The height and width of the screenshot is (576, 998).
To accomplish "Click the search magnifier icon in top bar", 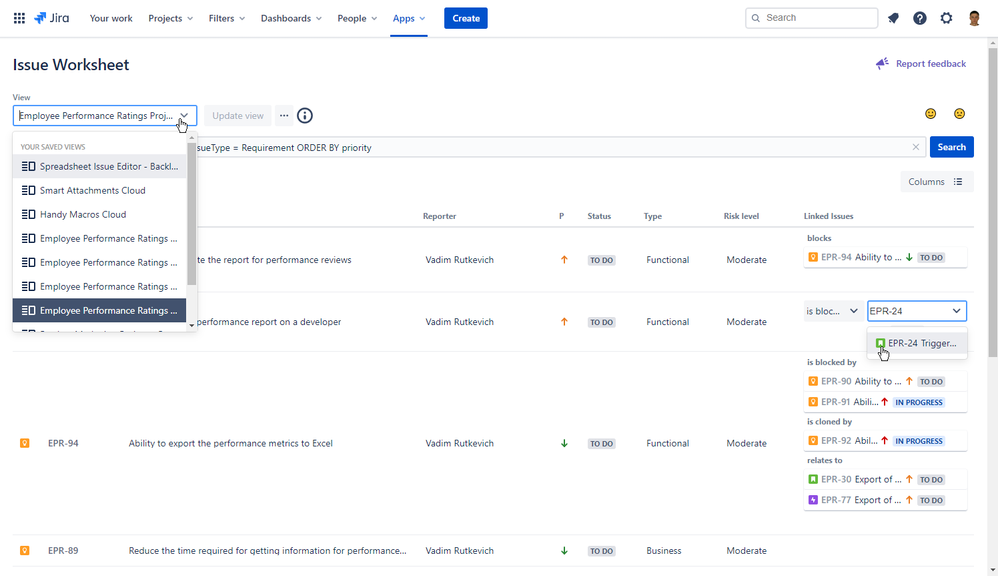I will (756, 18).
